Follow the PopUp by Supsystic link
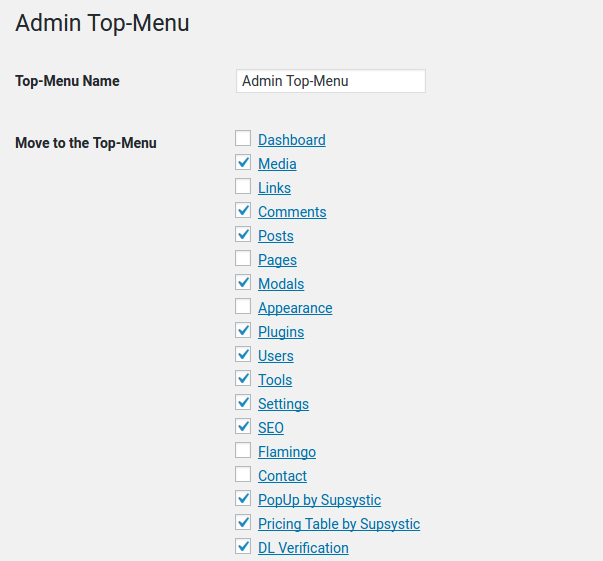 click(x=320, y=500)
